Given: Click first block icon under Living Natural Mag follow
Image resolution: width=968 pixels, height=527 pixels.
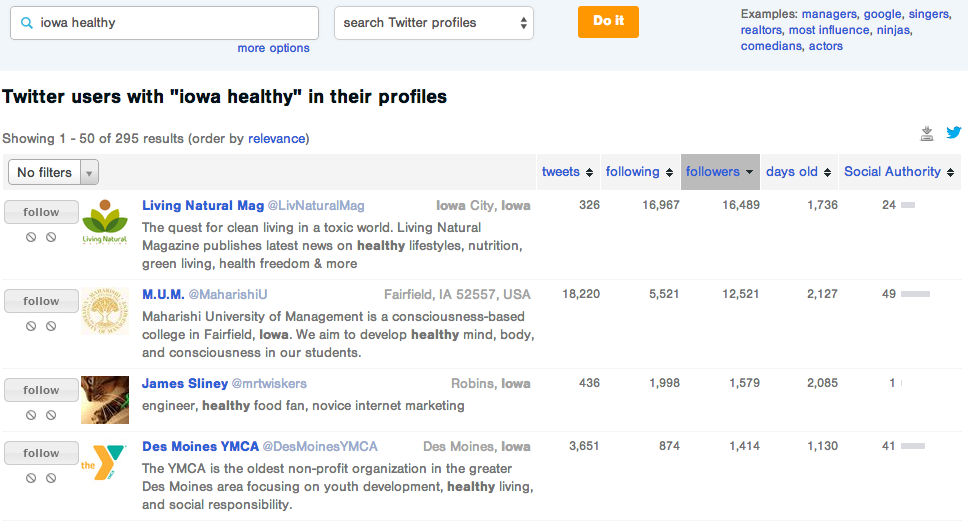Looking at the screenshot, I should click(x=31, y=237).
